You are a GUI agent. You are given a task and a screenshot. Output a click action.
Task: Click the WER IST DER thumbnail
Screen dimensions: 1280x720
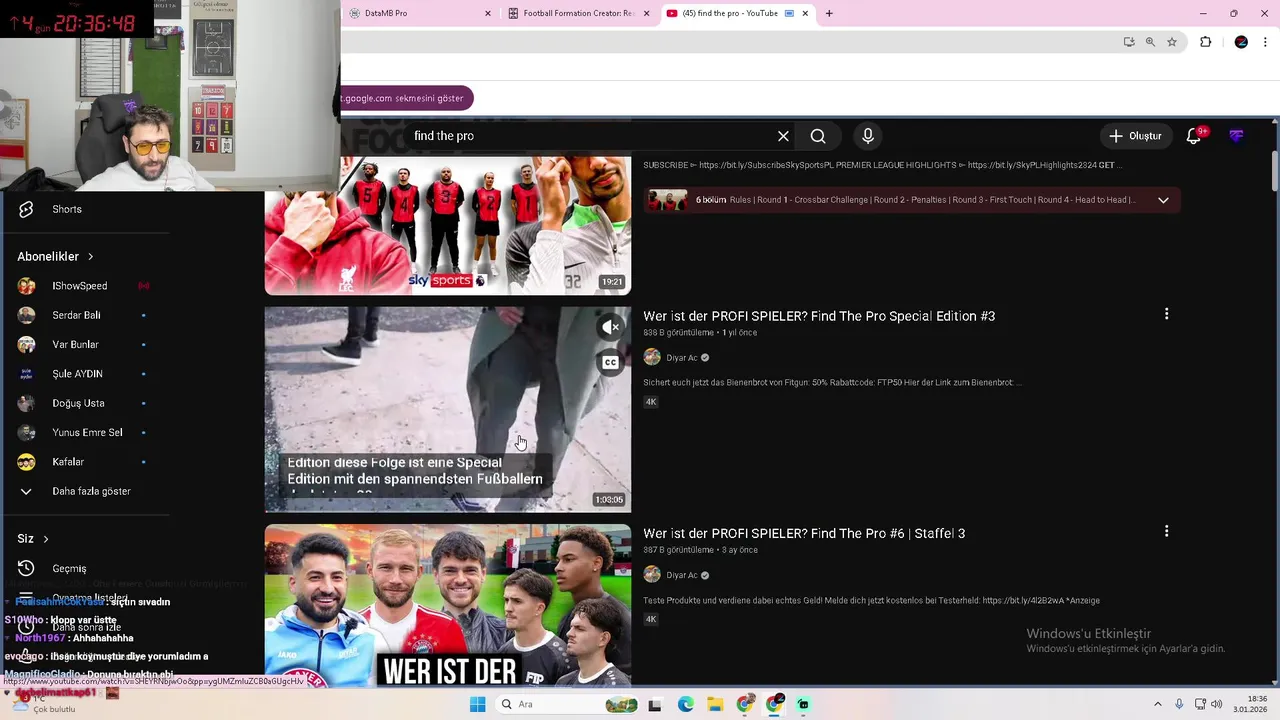pos(447,605)
